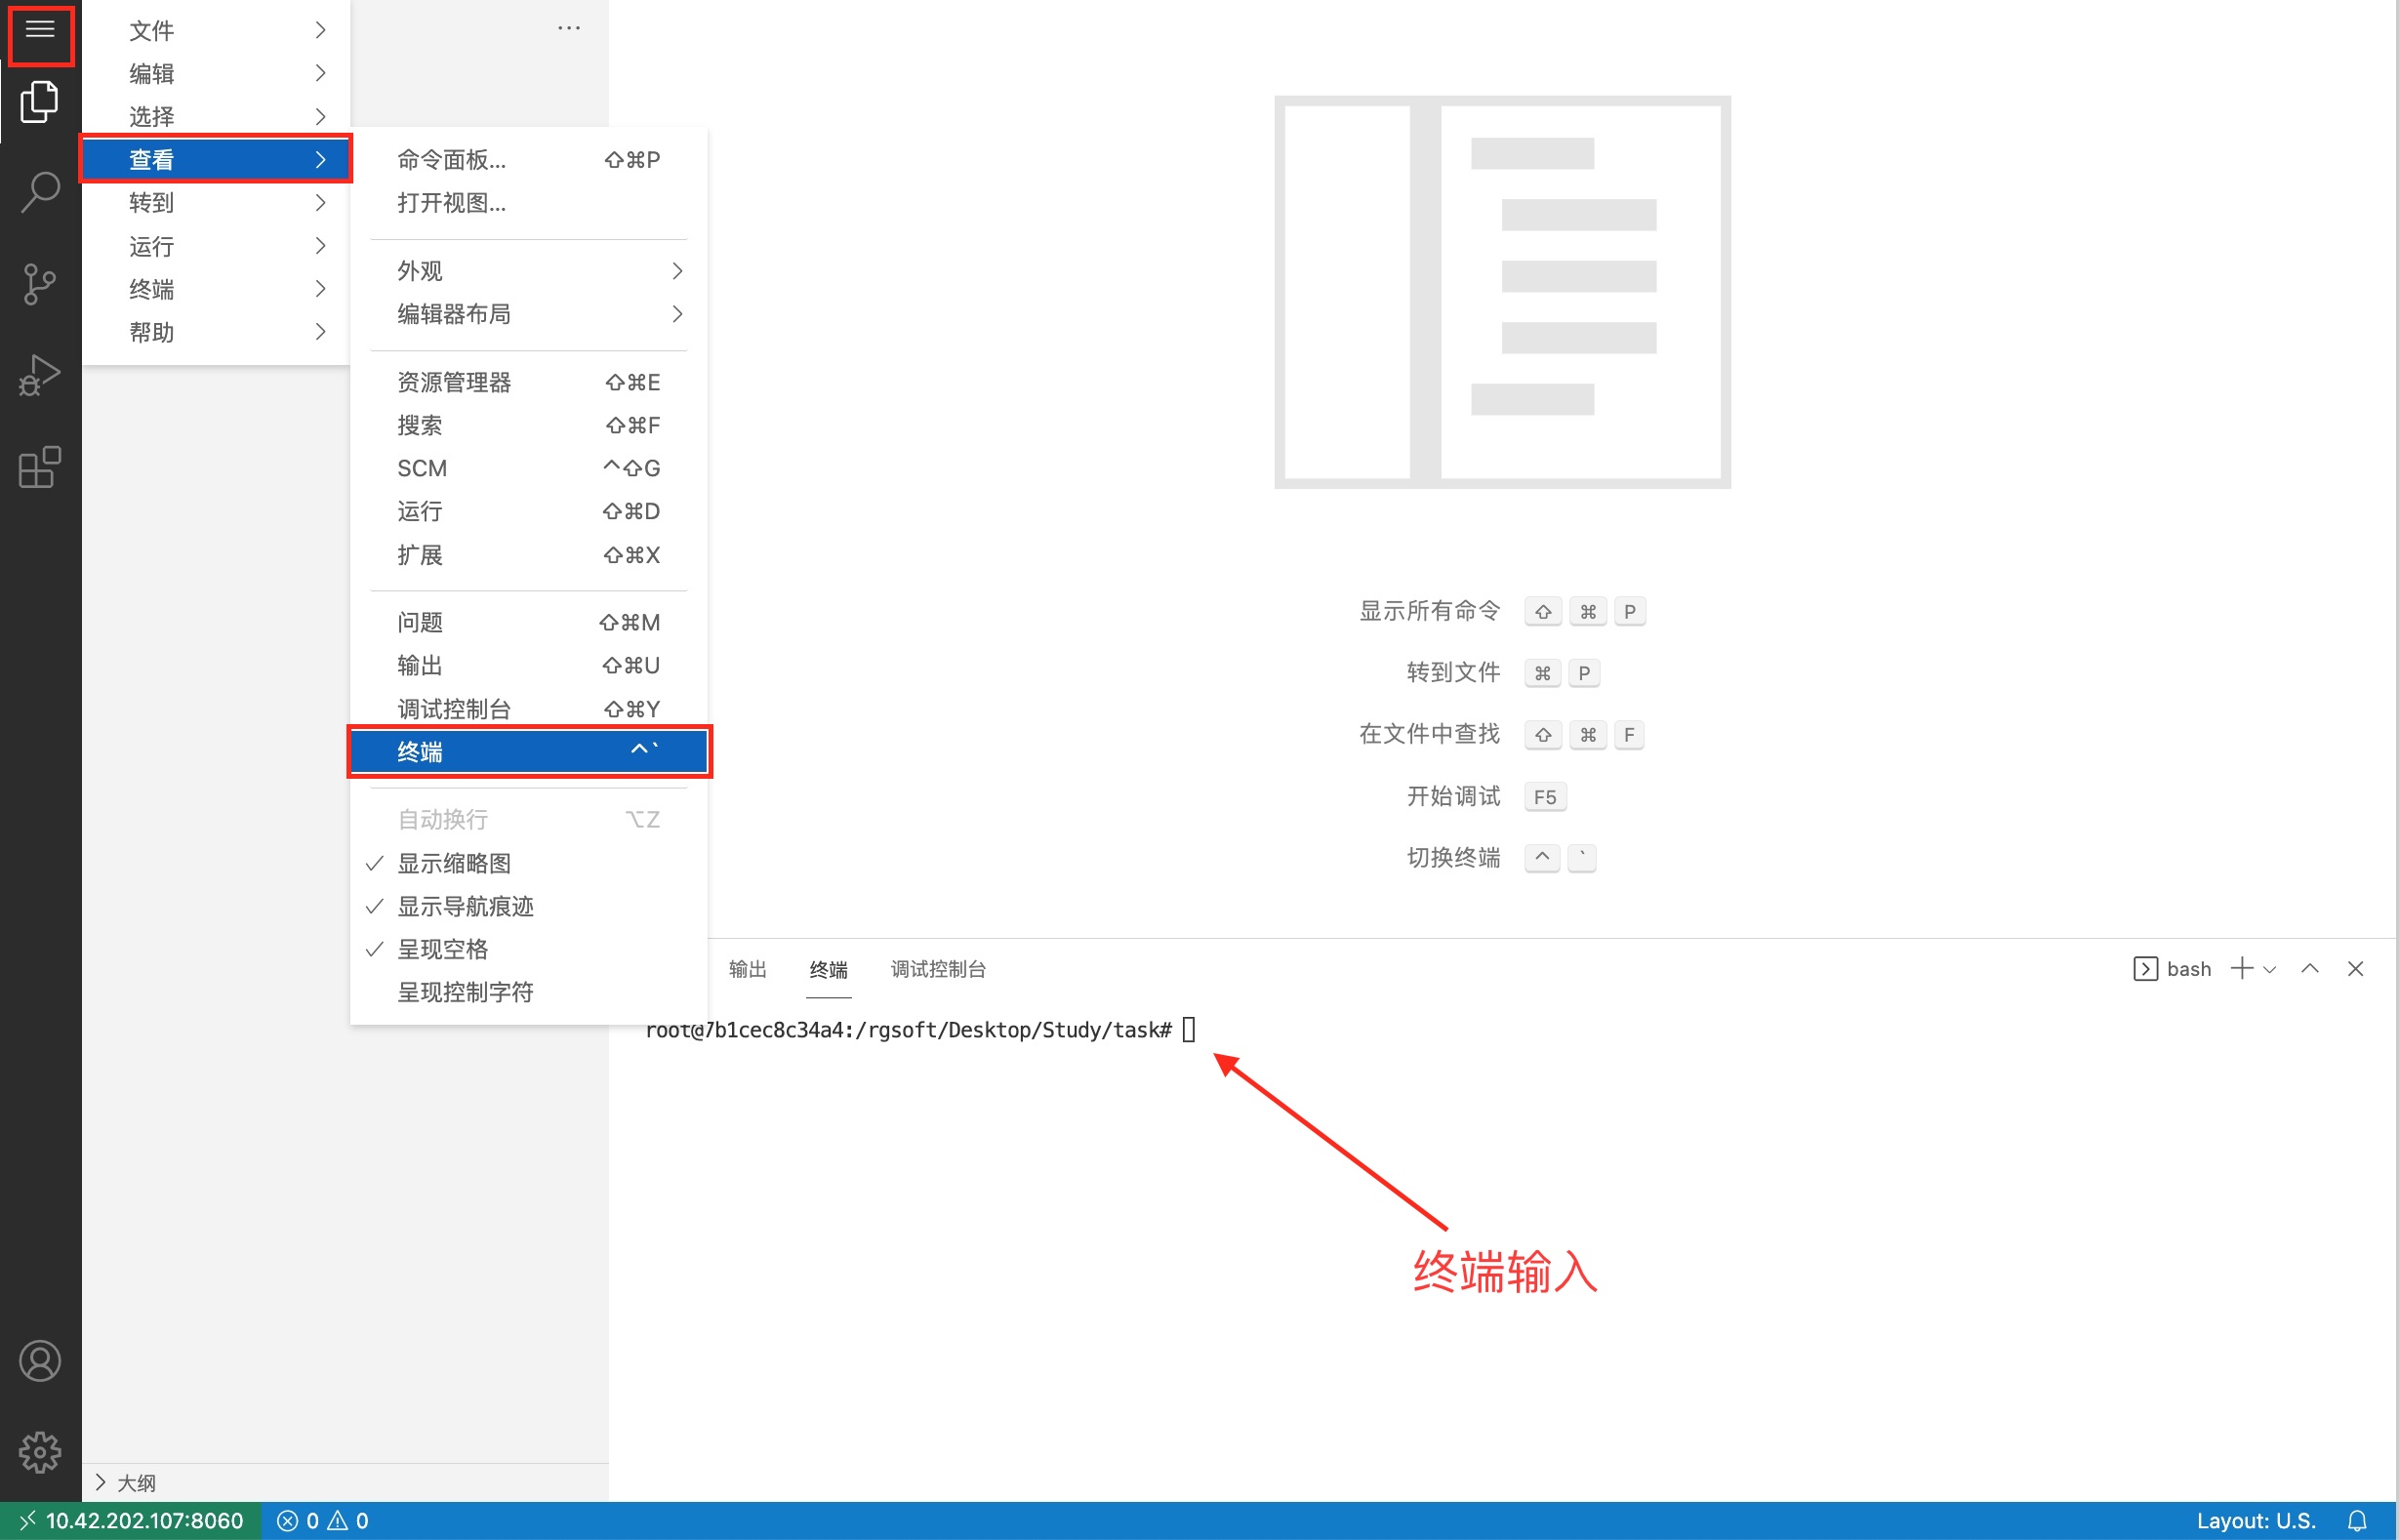Toggle 呈现空格 render whitespace option

pyautogui.click(x=442, y=949)
